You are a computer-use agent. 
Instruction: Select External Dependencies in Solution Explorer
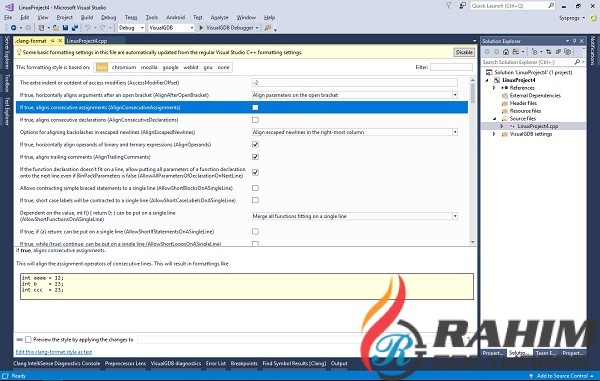point(535,96)
